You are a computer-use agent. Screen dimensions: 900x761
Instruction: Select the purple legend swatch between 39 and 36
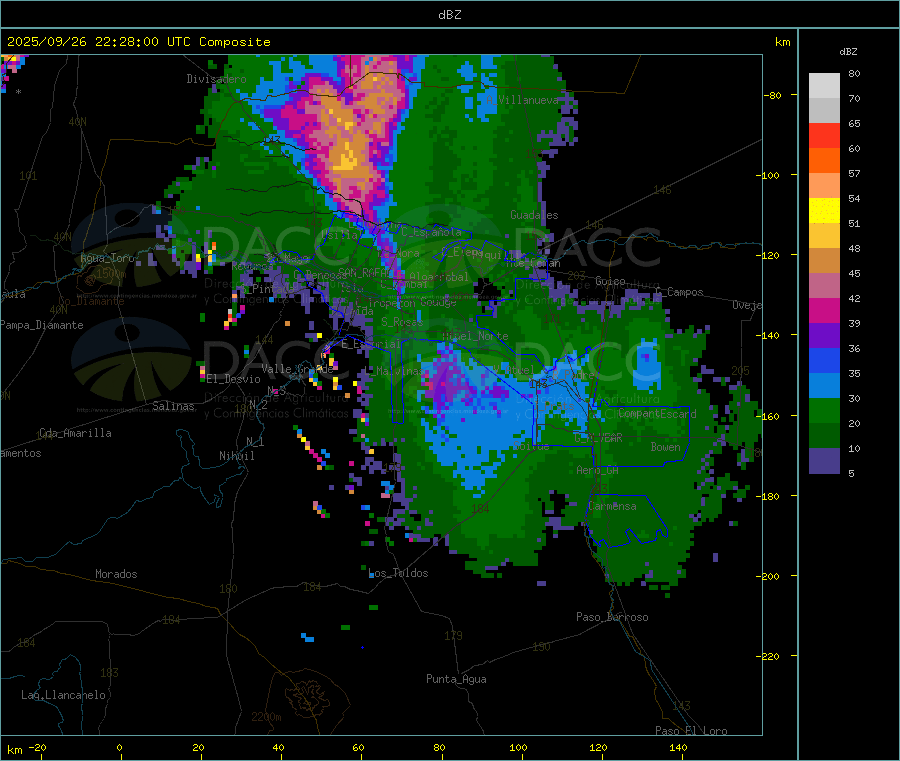tap(824, 336)
